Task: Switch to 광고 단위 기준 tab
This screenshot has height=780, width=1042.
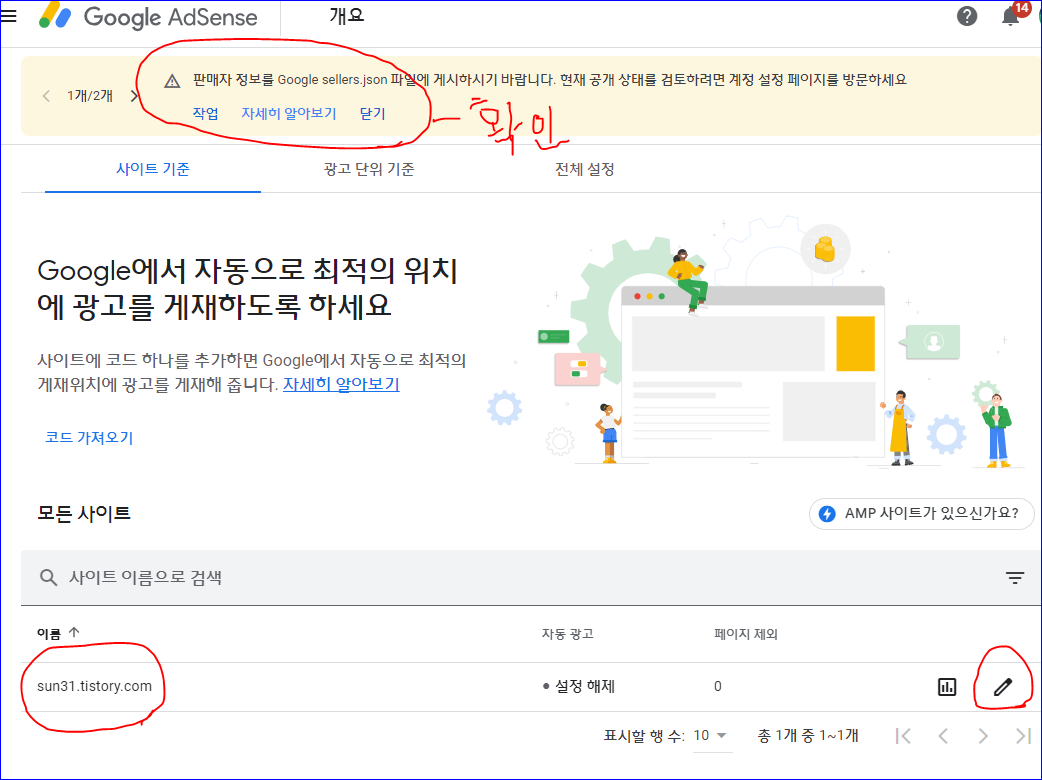Action: click(x=369, y=169)
